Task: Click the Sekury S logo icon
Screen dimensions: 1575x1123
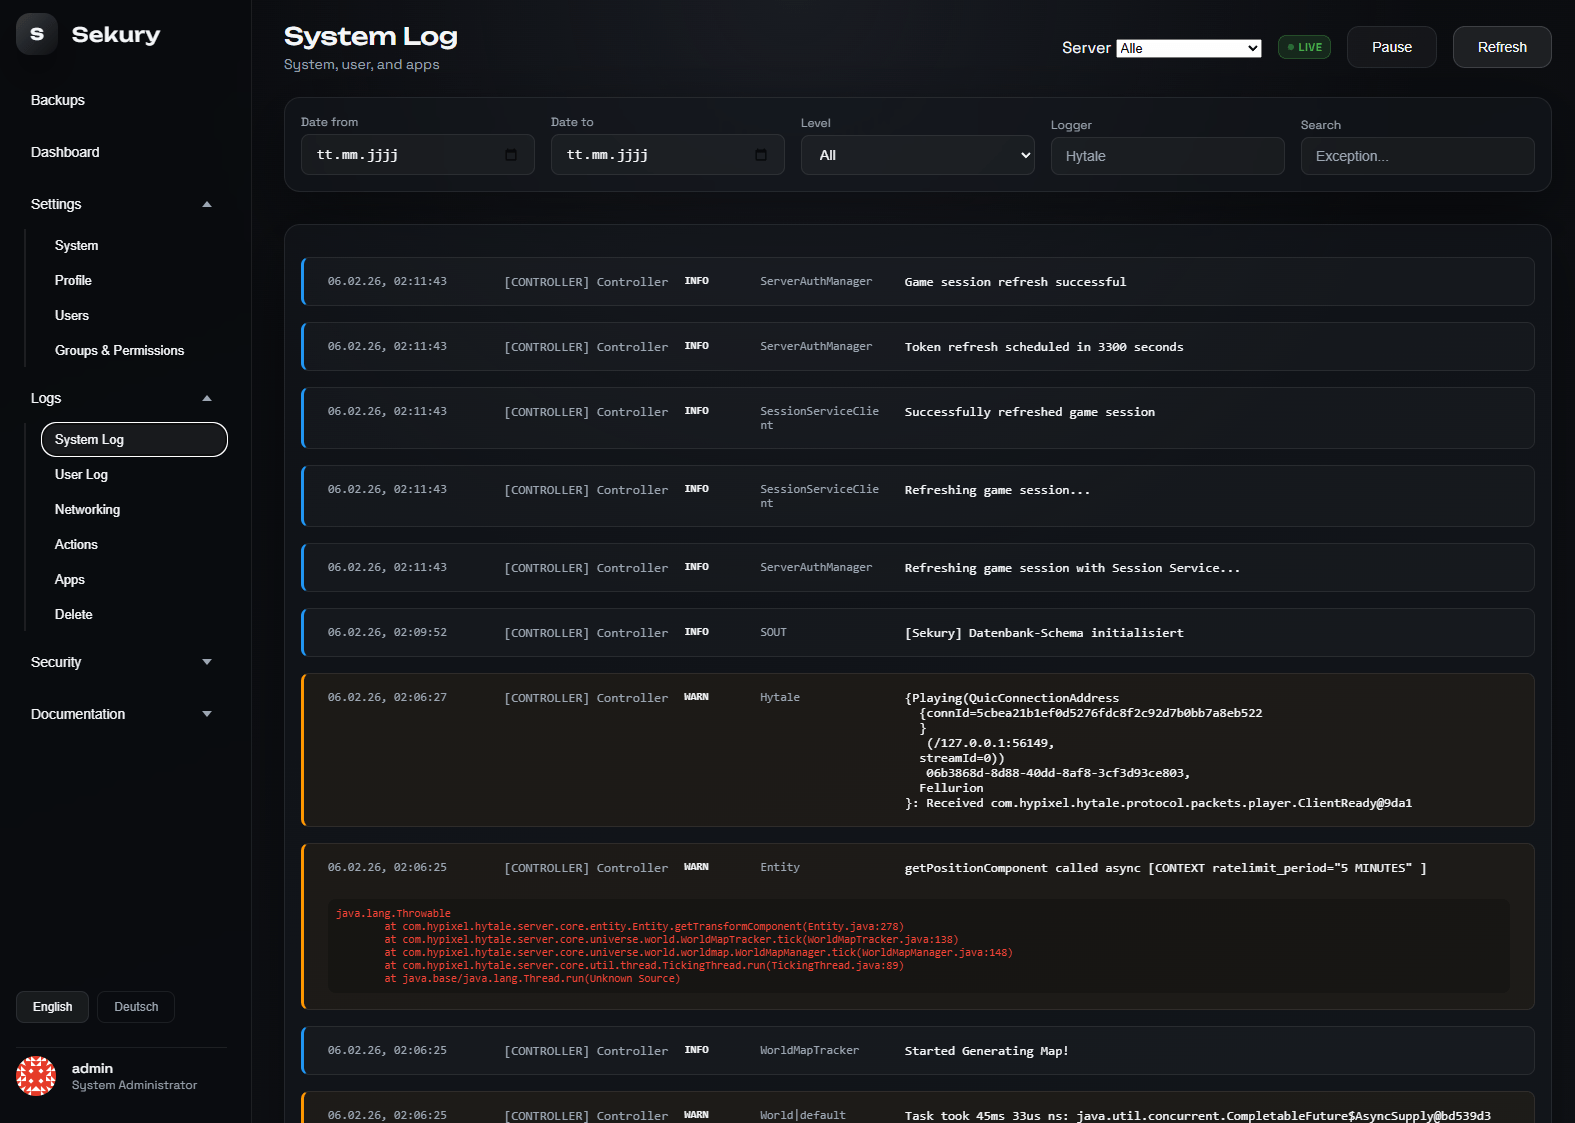Action: point(37,34)
